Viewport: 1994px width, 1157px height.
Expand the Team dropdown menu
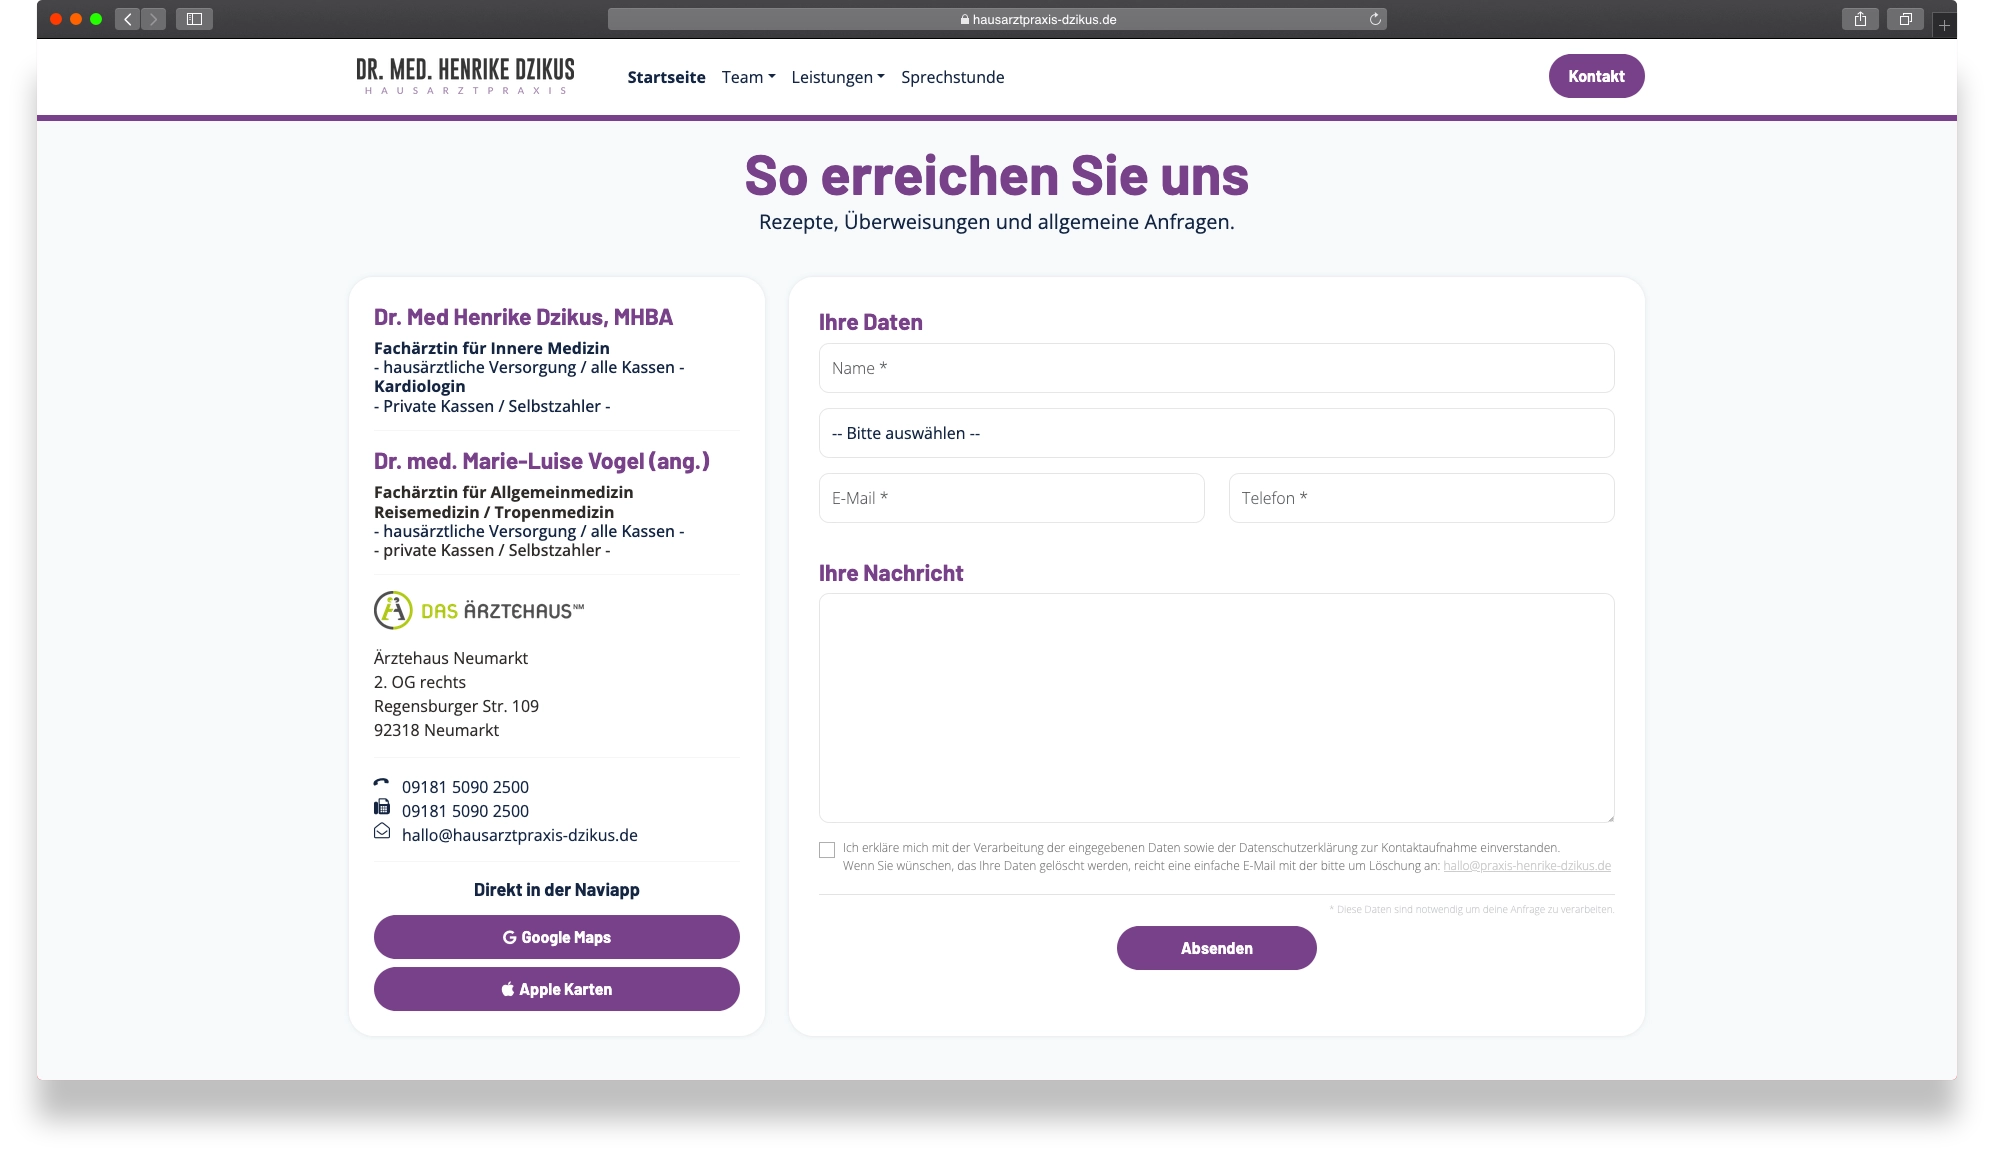click(748, 77)
